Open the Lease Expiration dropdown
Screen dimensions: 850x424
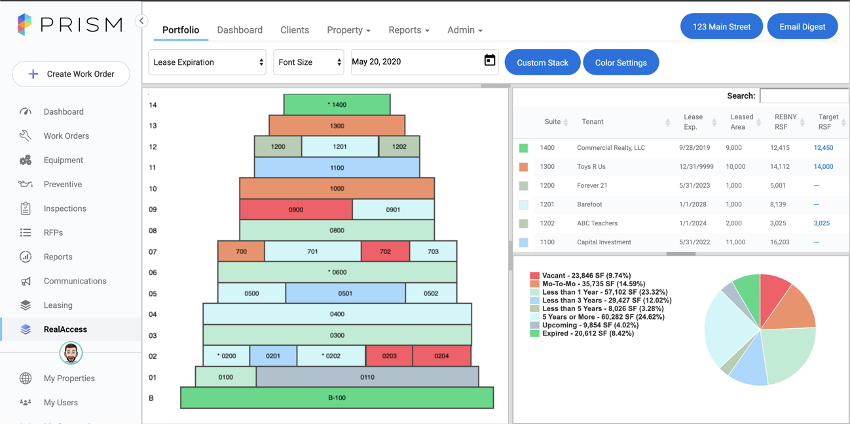coord(207,62)
